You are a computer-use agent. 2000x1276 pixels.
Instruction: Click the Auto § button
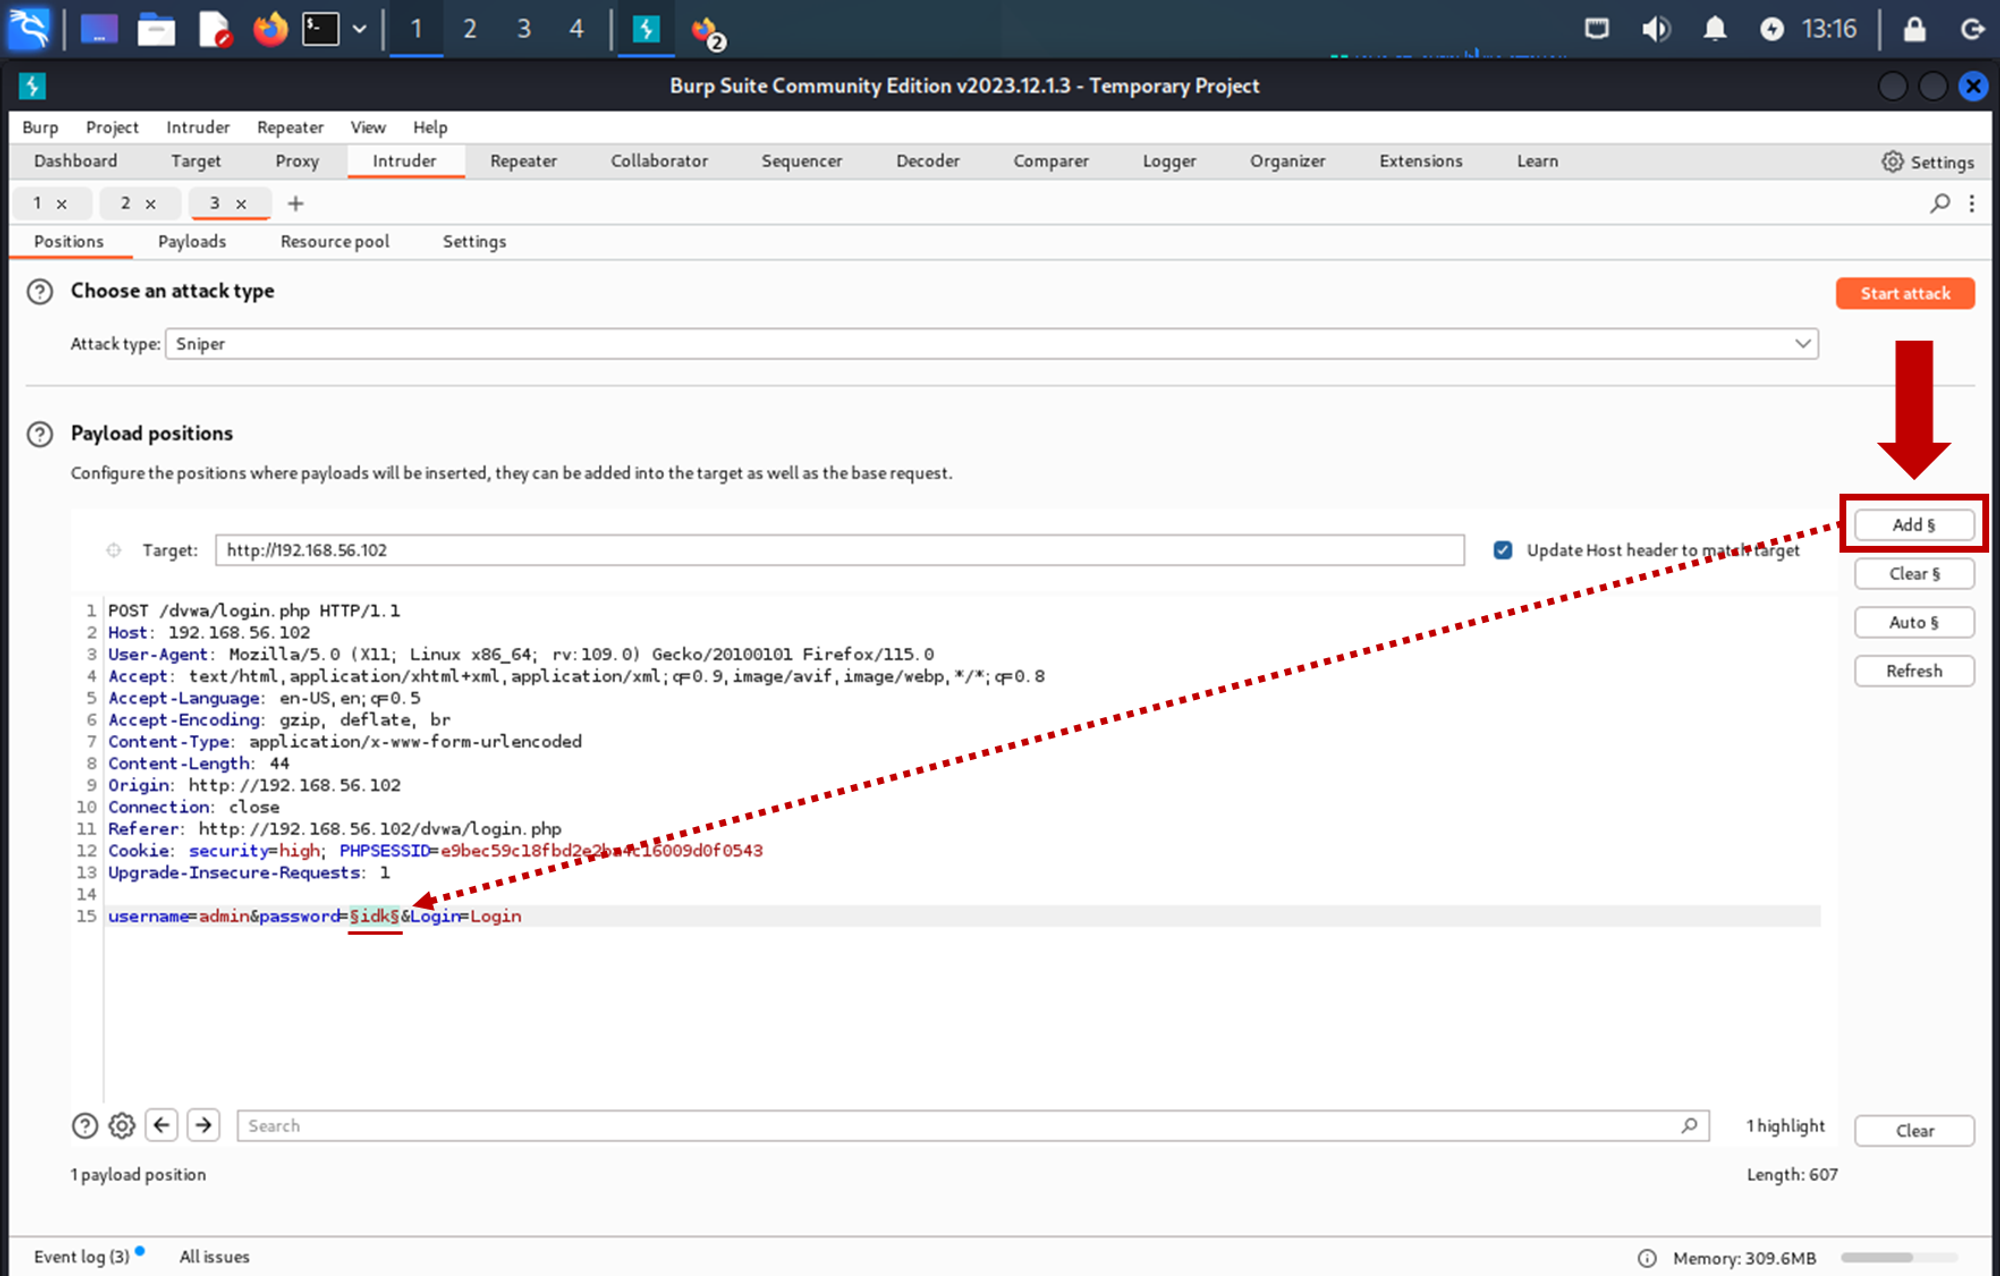[x=1914, y=622]
